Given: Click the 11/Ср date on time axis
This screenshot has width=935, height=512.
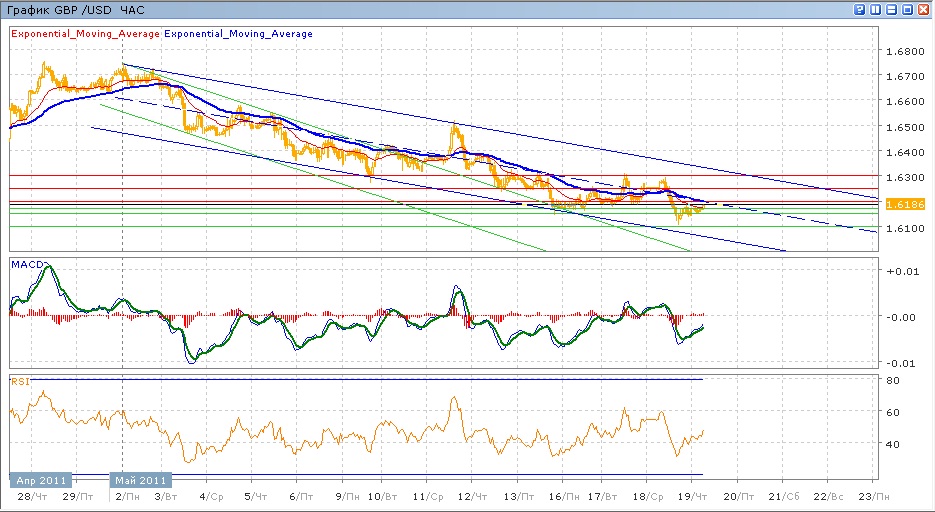Looking at the screenshot, I should (427, 496).
